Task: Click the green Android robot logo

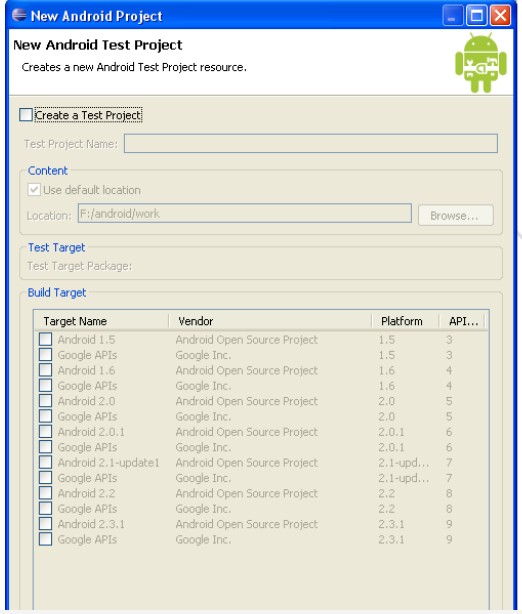Action: (x=480, y=63)
